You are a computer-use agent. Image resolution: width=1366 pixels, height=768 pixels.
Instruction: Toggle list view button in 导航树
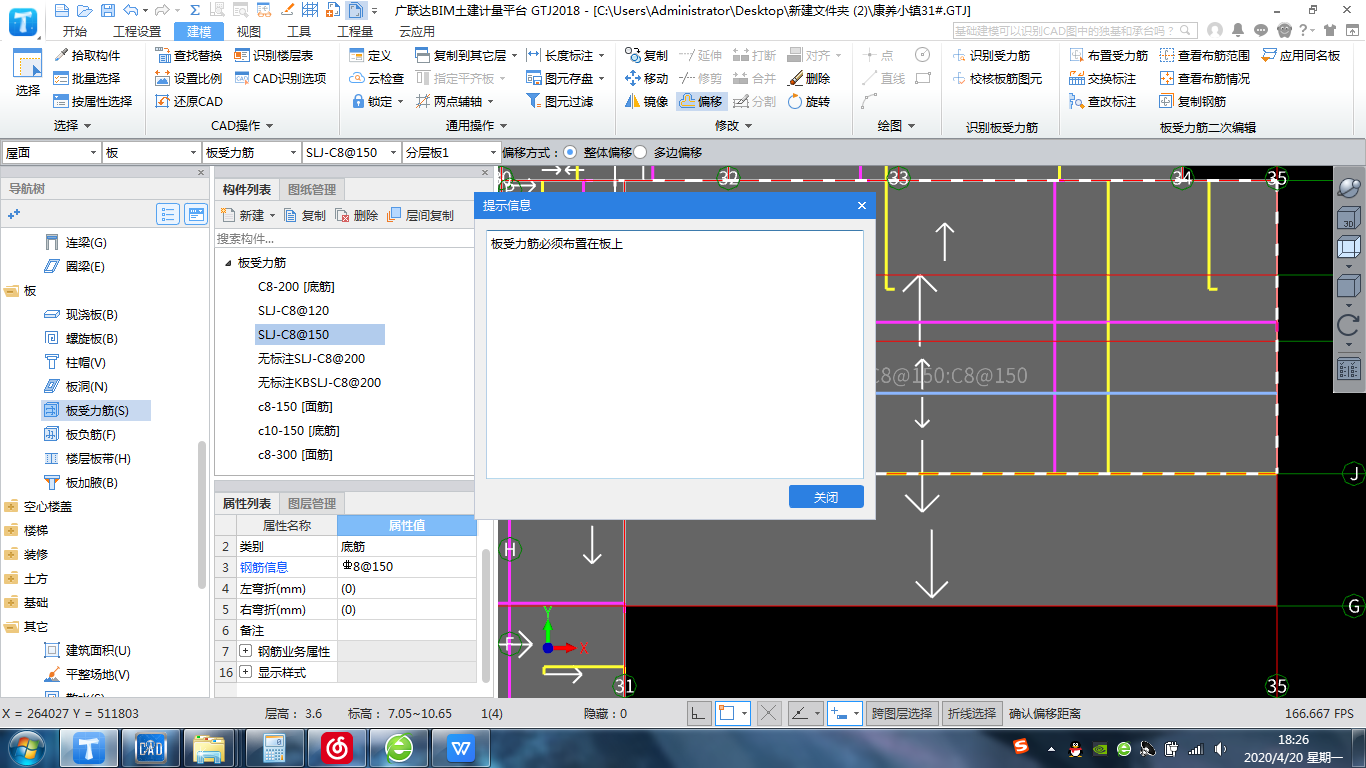pos(168,214)
